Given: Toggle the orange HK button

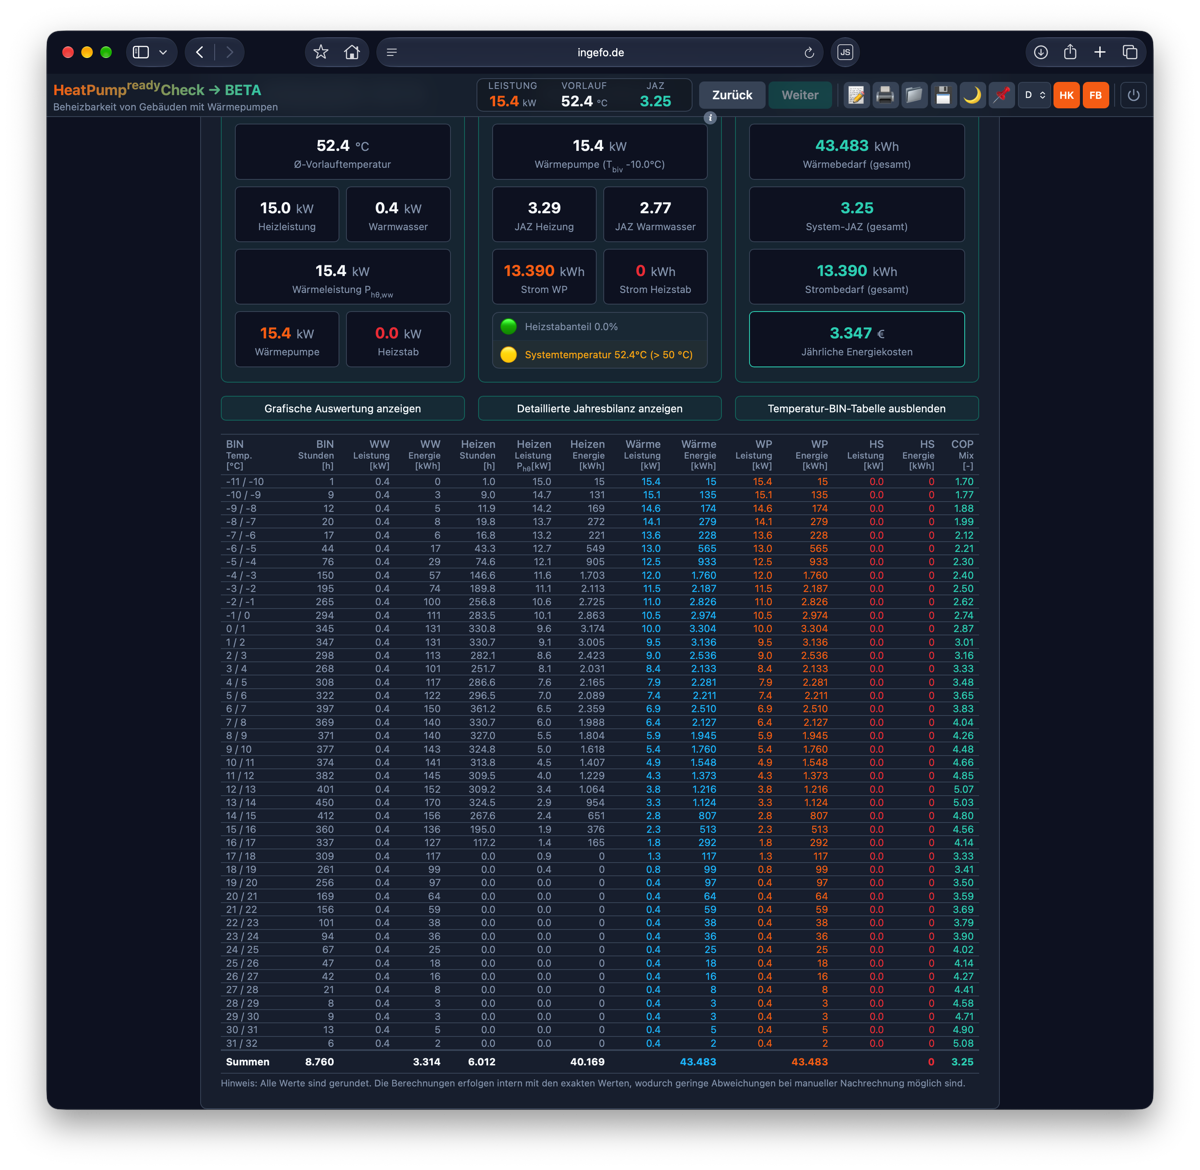Looking at the screenshot, I should (x=1067, y=95).
